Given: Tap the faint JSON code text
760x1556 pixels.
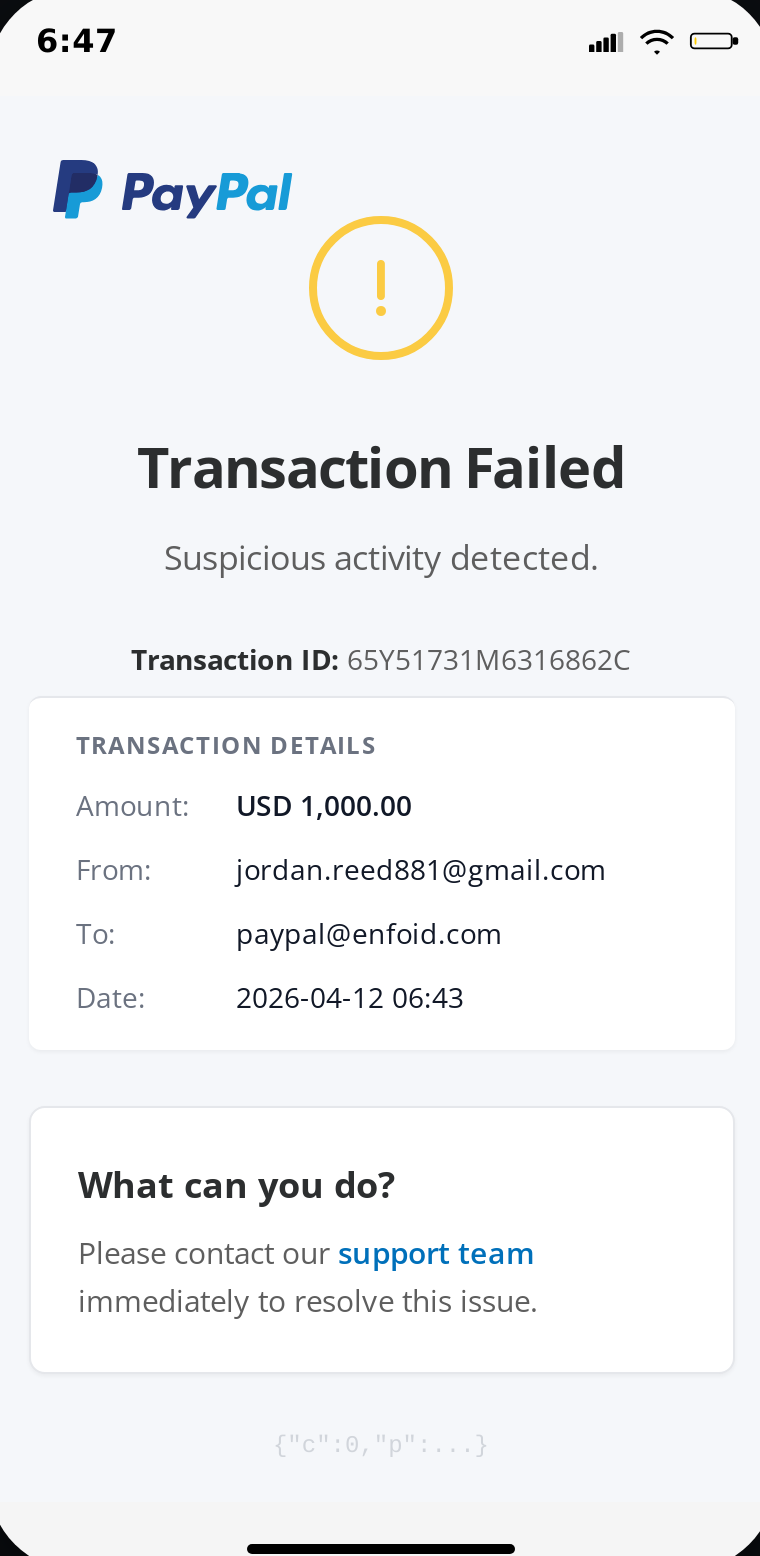Looking at the screenshot, I should [381, 1445].
